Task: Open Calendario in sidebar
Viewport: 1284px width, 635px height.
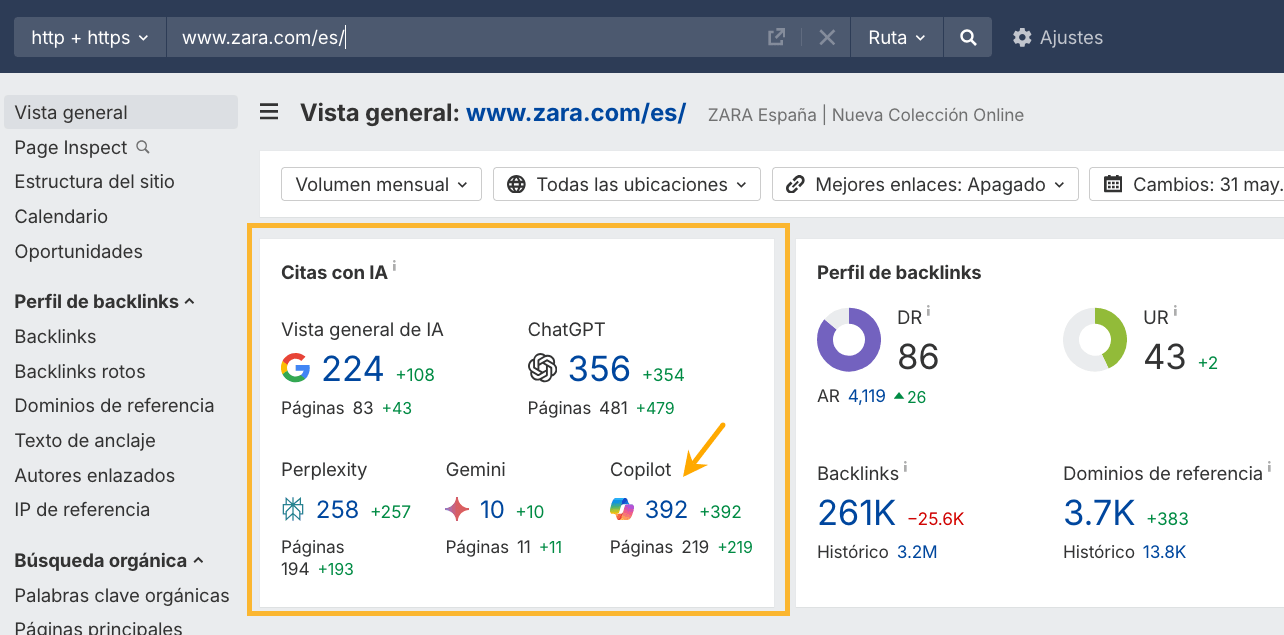Action: click(x=61, y=216)
